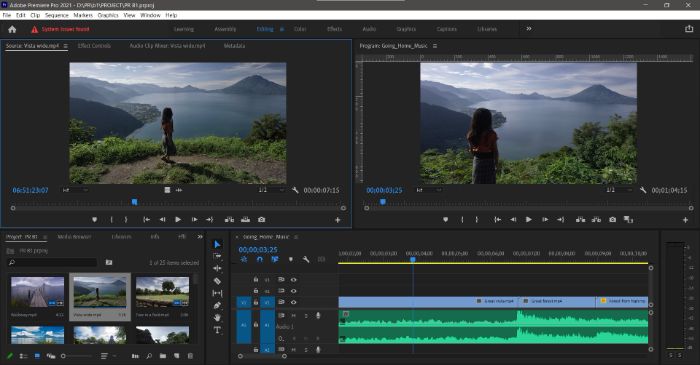Viewport: 700px width, 365px height.
Task: Click Quick Export share icon
Action: point(689,29)
